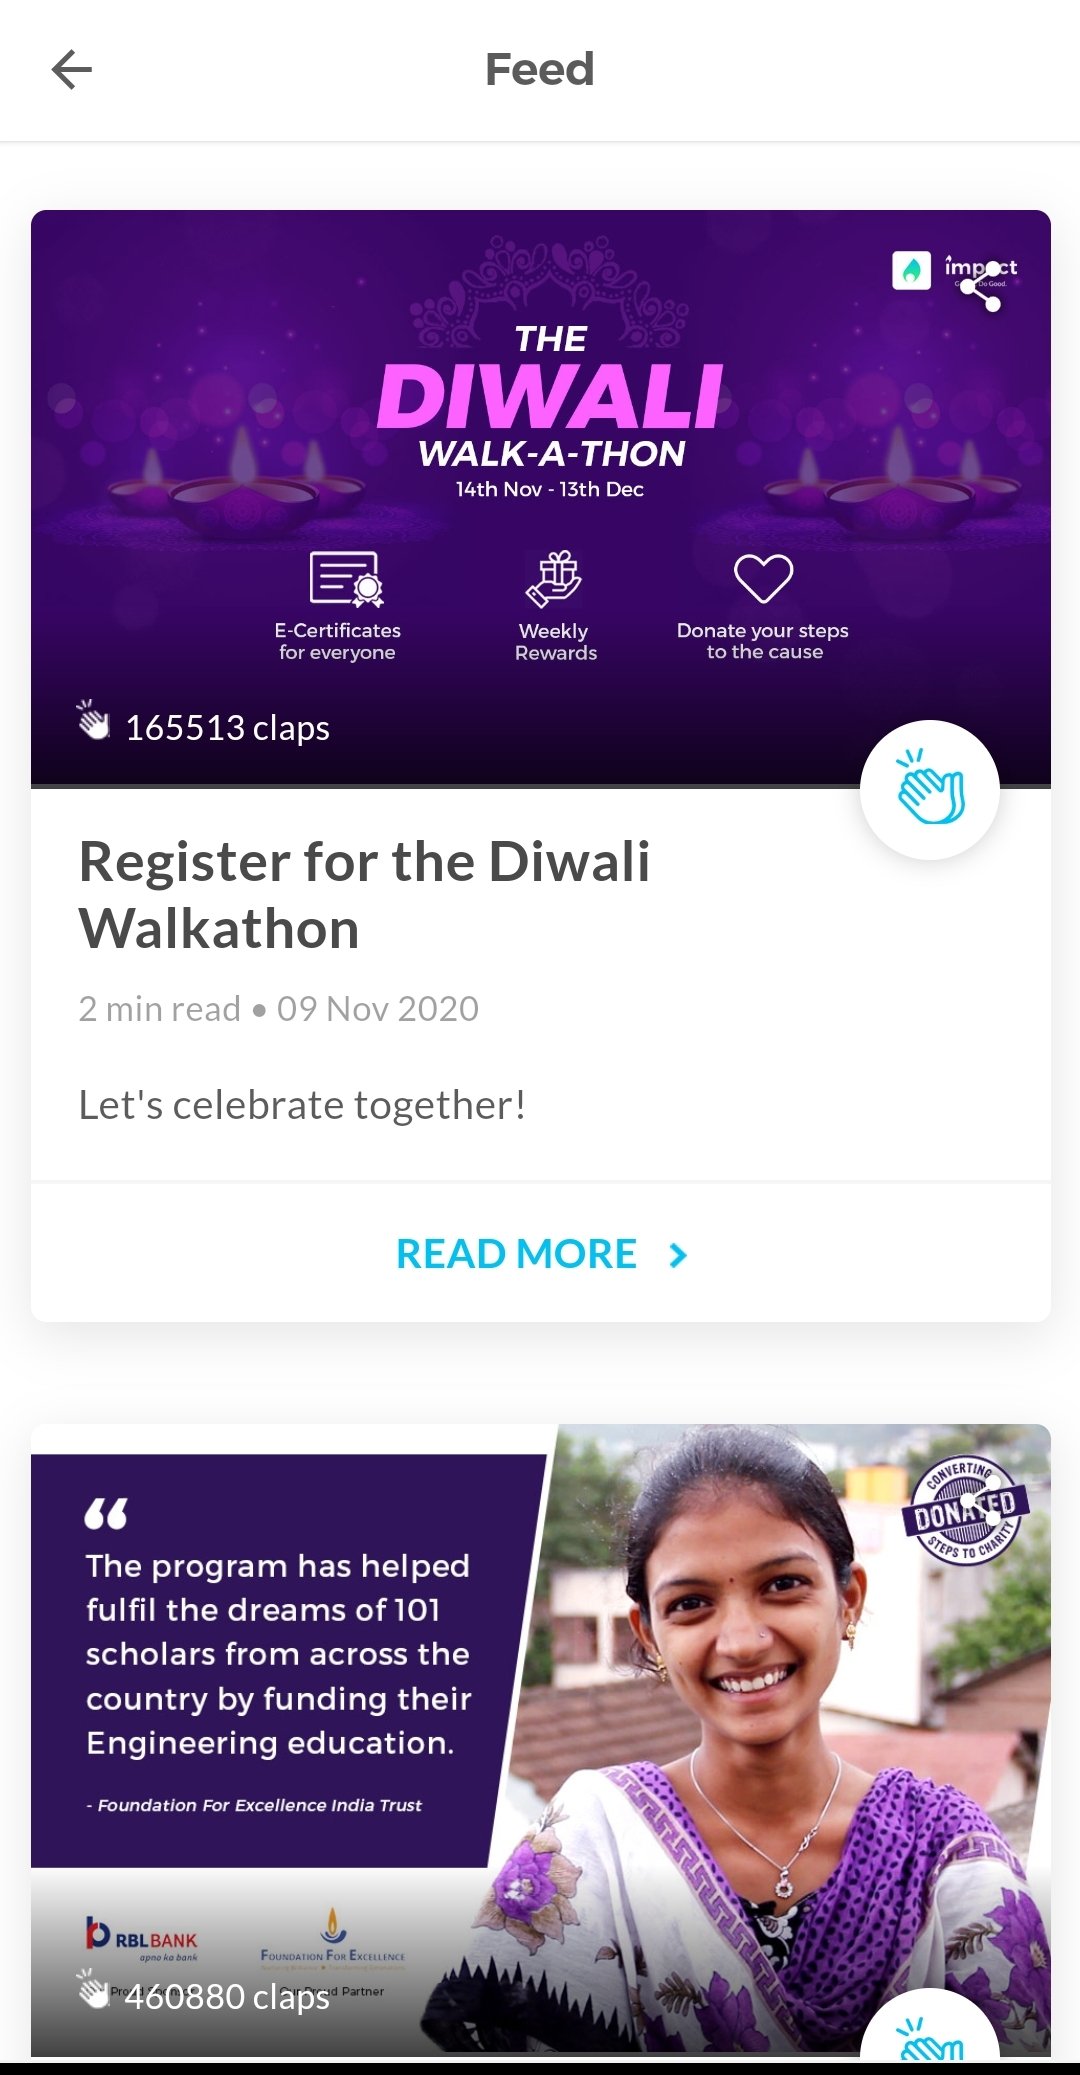Click the Foundation For Excellence logo

(333, 1938)
